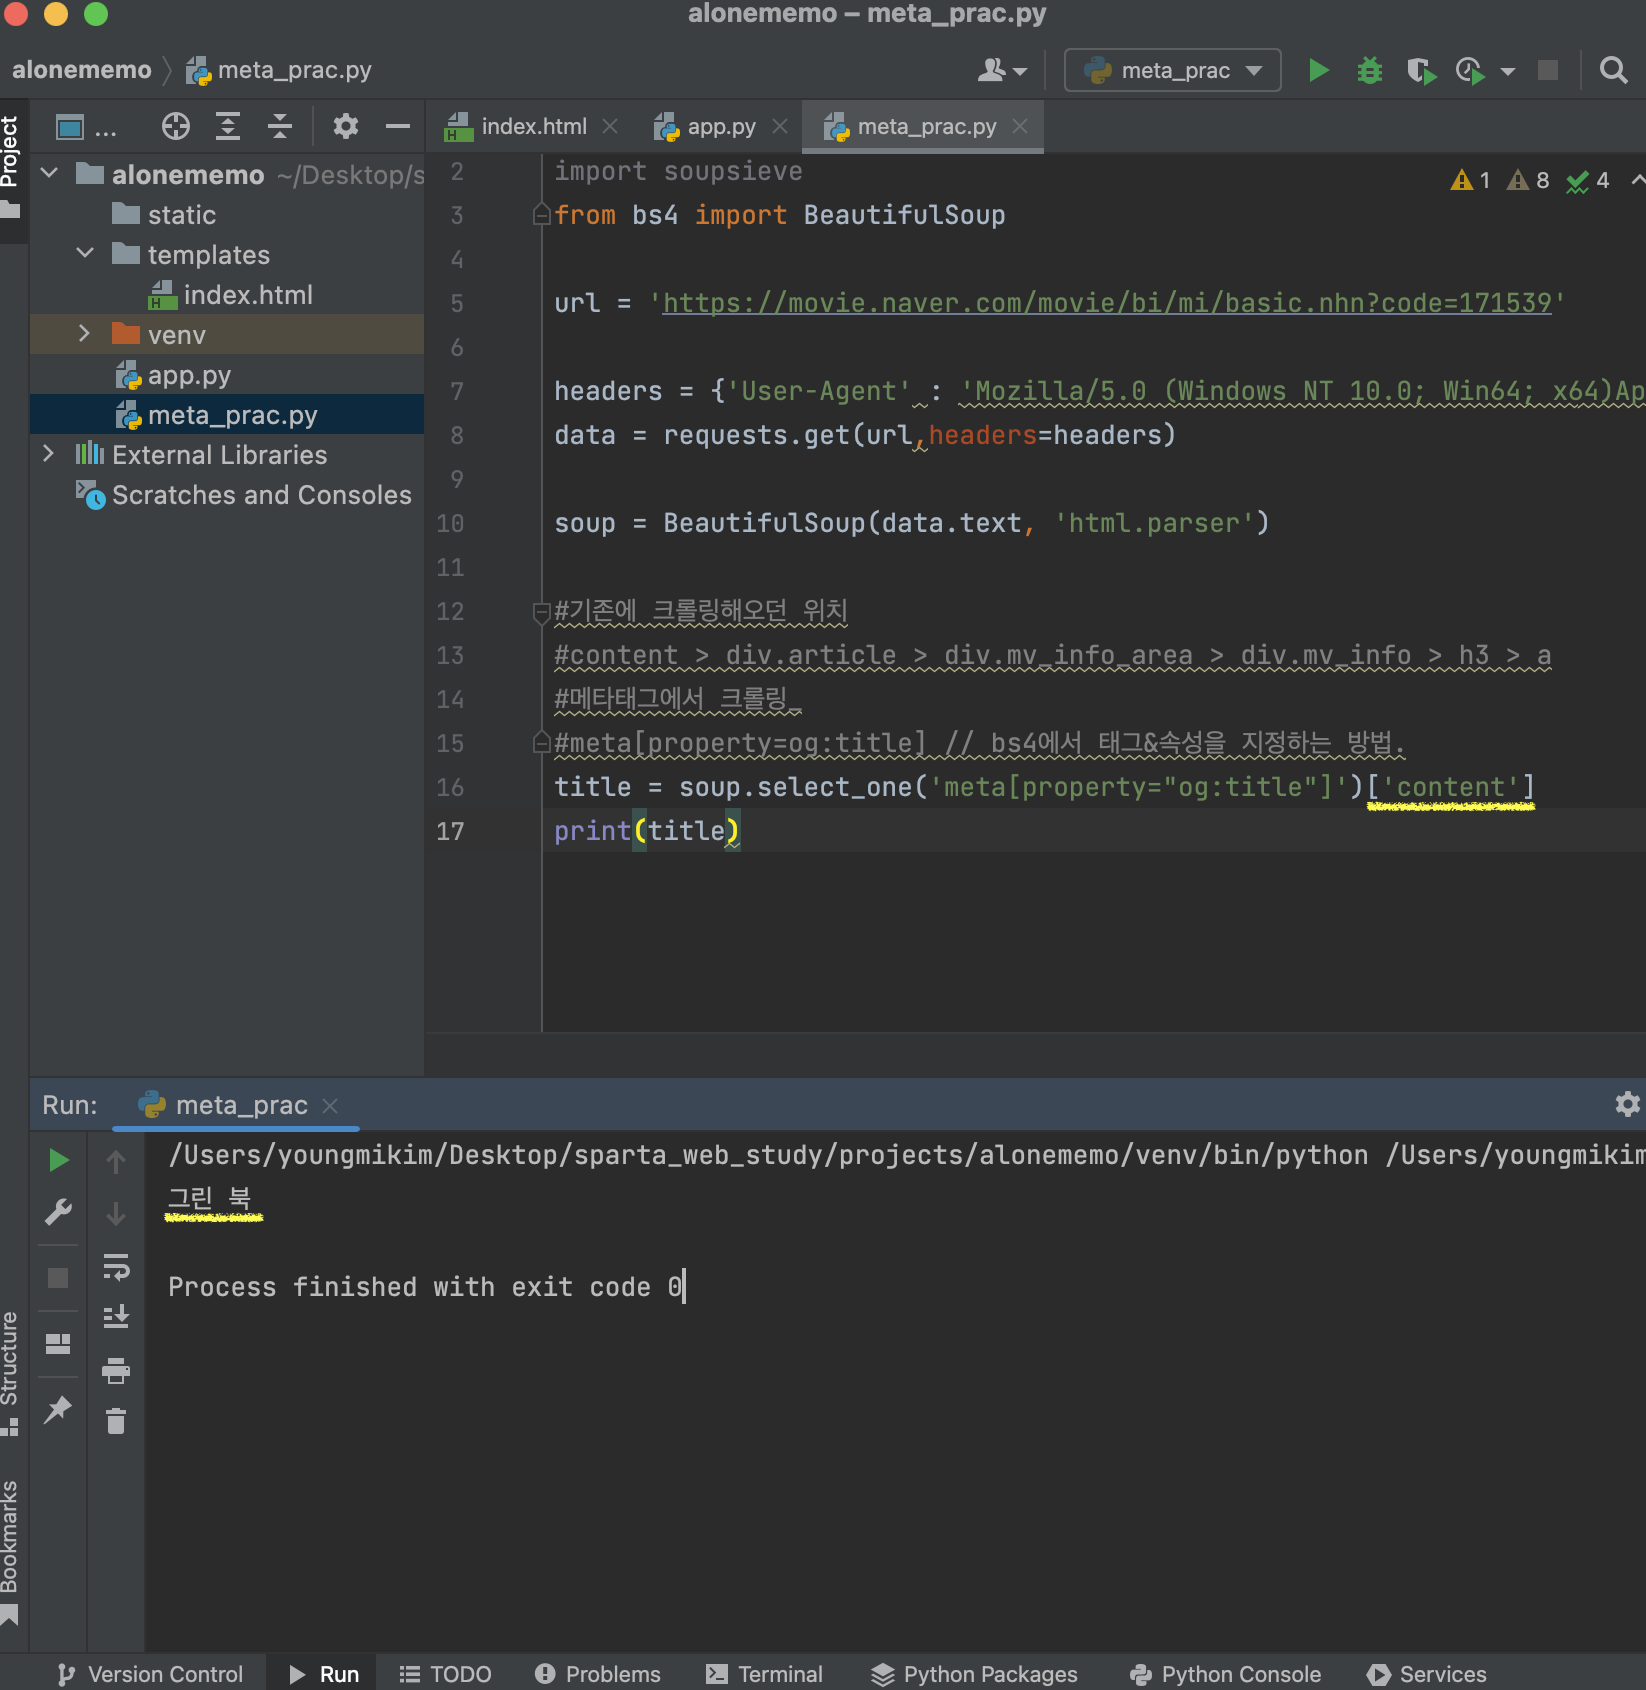Open Run tool window tab
This screenshot has width=1646, height=1690.
point(323,1674)
